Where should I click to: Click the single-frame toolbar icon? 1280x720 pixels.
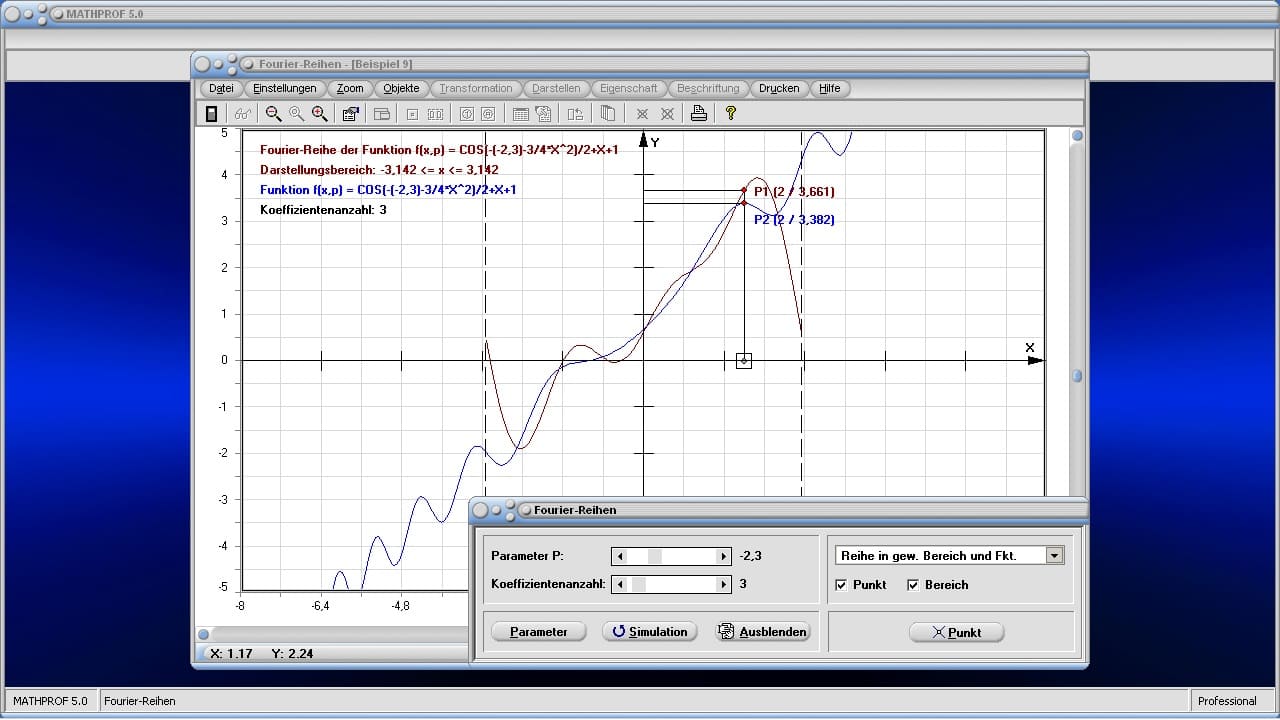coord(413,114)
